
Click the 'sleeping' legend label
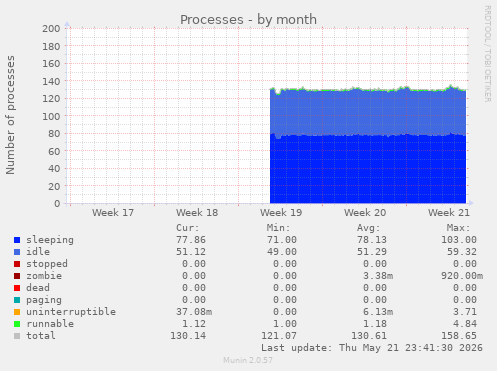click(50, 240)
